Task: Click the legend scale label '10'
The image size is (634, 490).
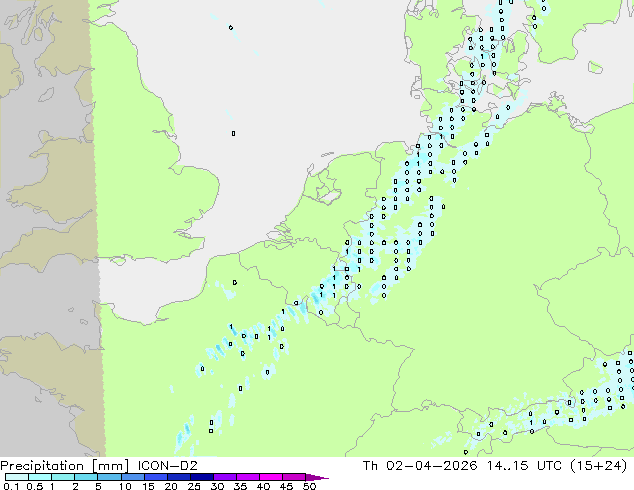Action: pos(125,486)
